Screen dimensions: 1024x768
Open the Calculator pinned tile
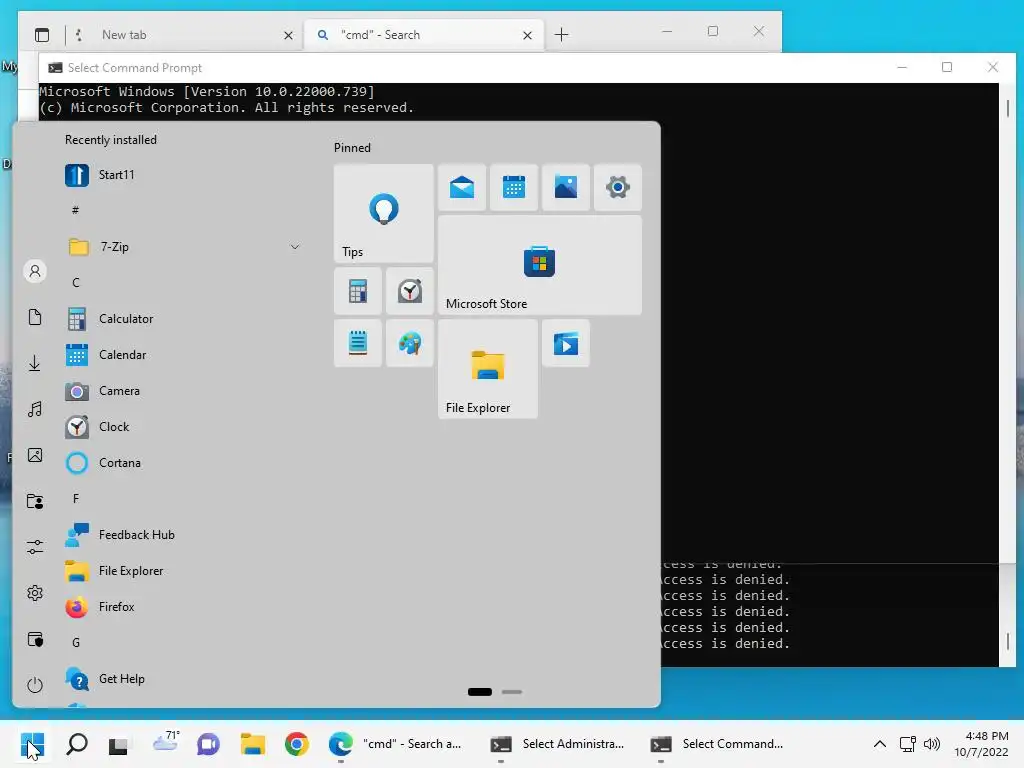click(358, 291)
